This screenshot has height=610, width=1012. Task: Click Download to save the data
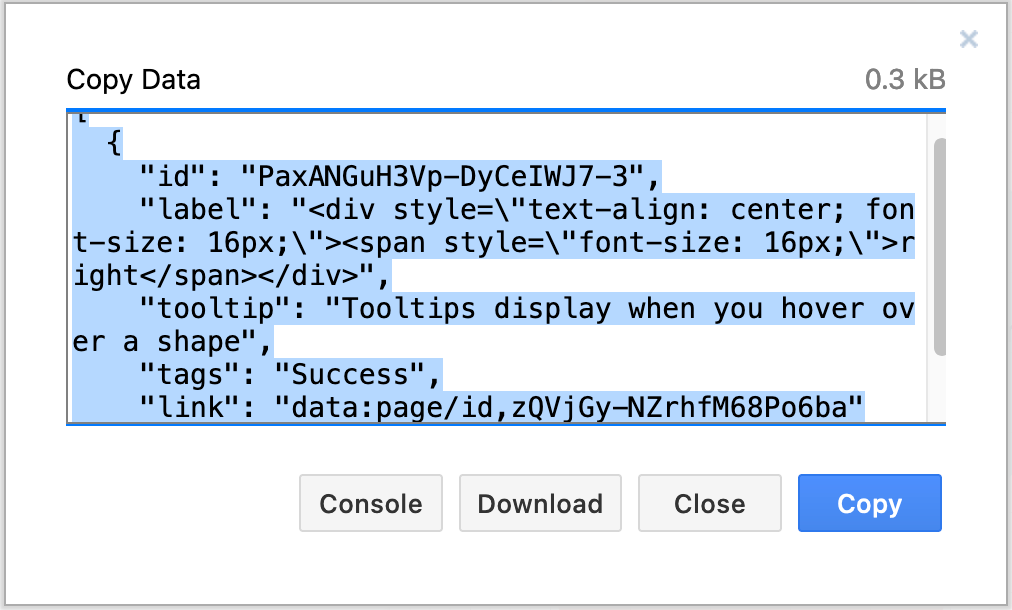[x=540, y=503]
